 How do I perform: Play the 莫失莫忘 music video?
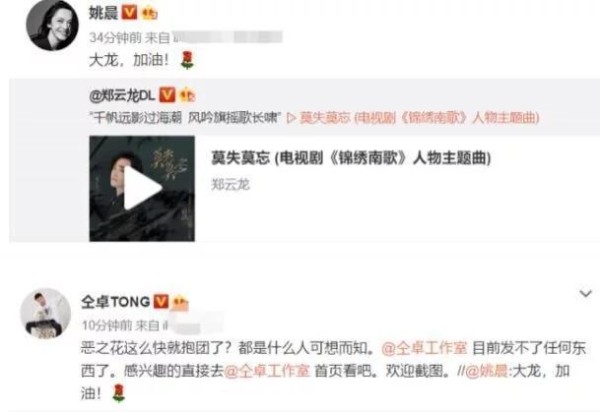(142, 188)
